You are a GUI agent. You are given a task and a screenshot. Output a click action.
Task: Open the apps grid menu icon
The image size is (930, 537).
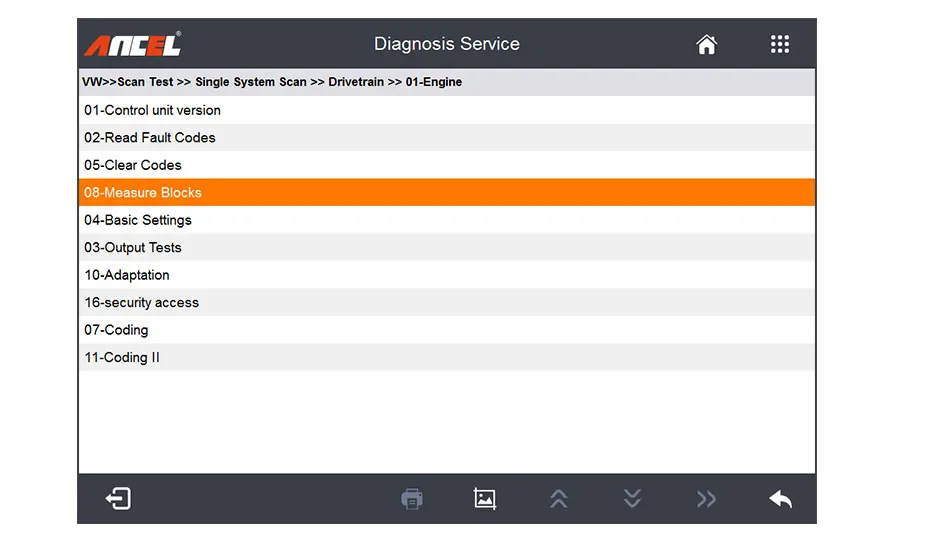pyautogui.click(x=780, y=44)
